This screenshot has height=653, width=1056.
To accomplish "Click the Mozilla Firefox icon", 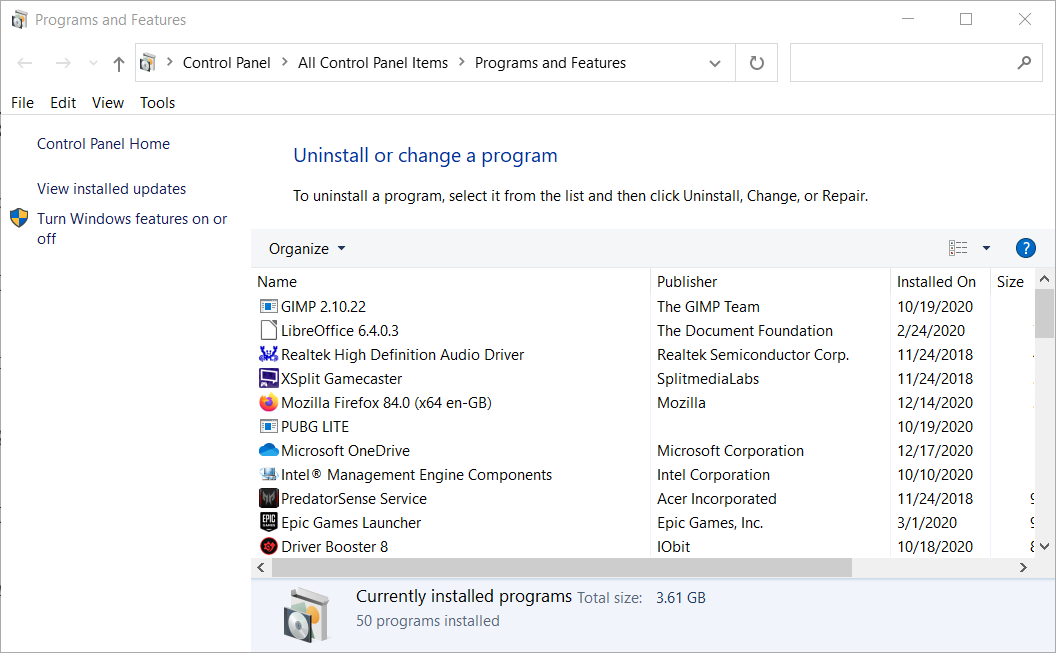I will (x=269, y=403).
